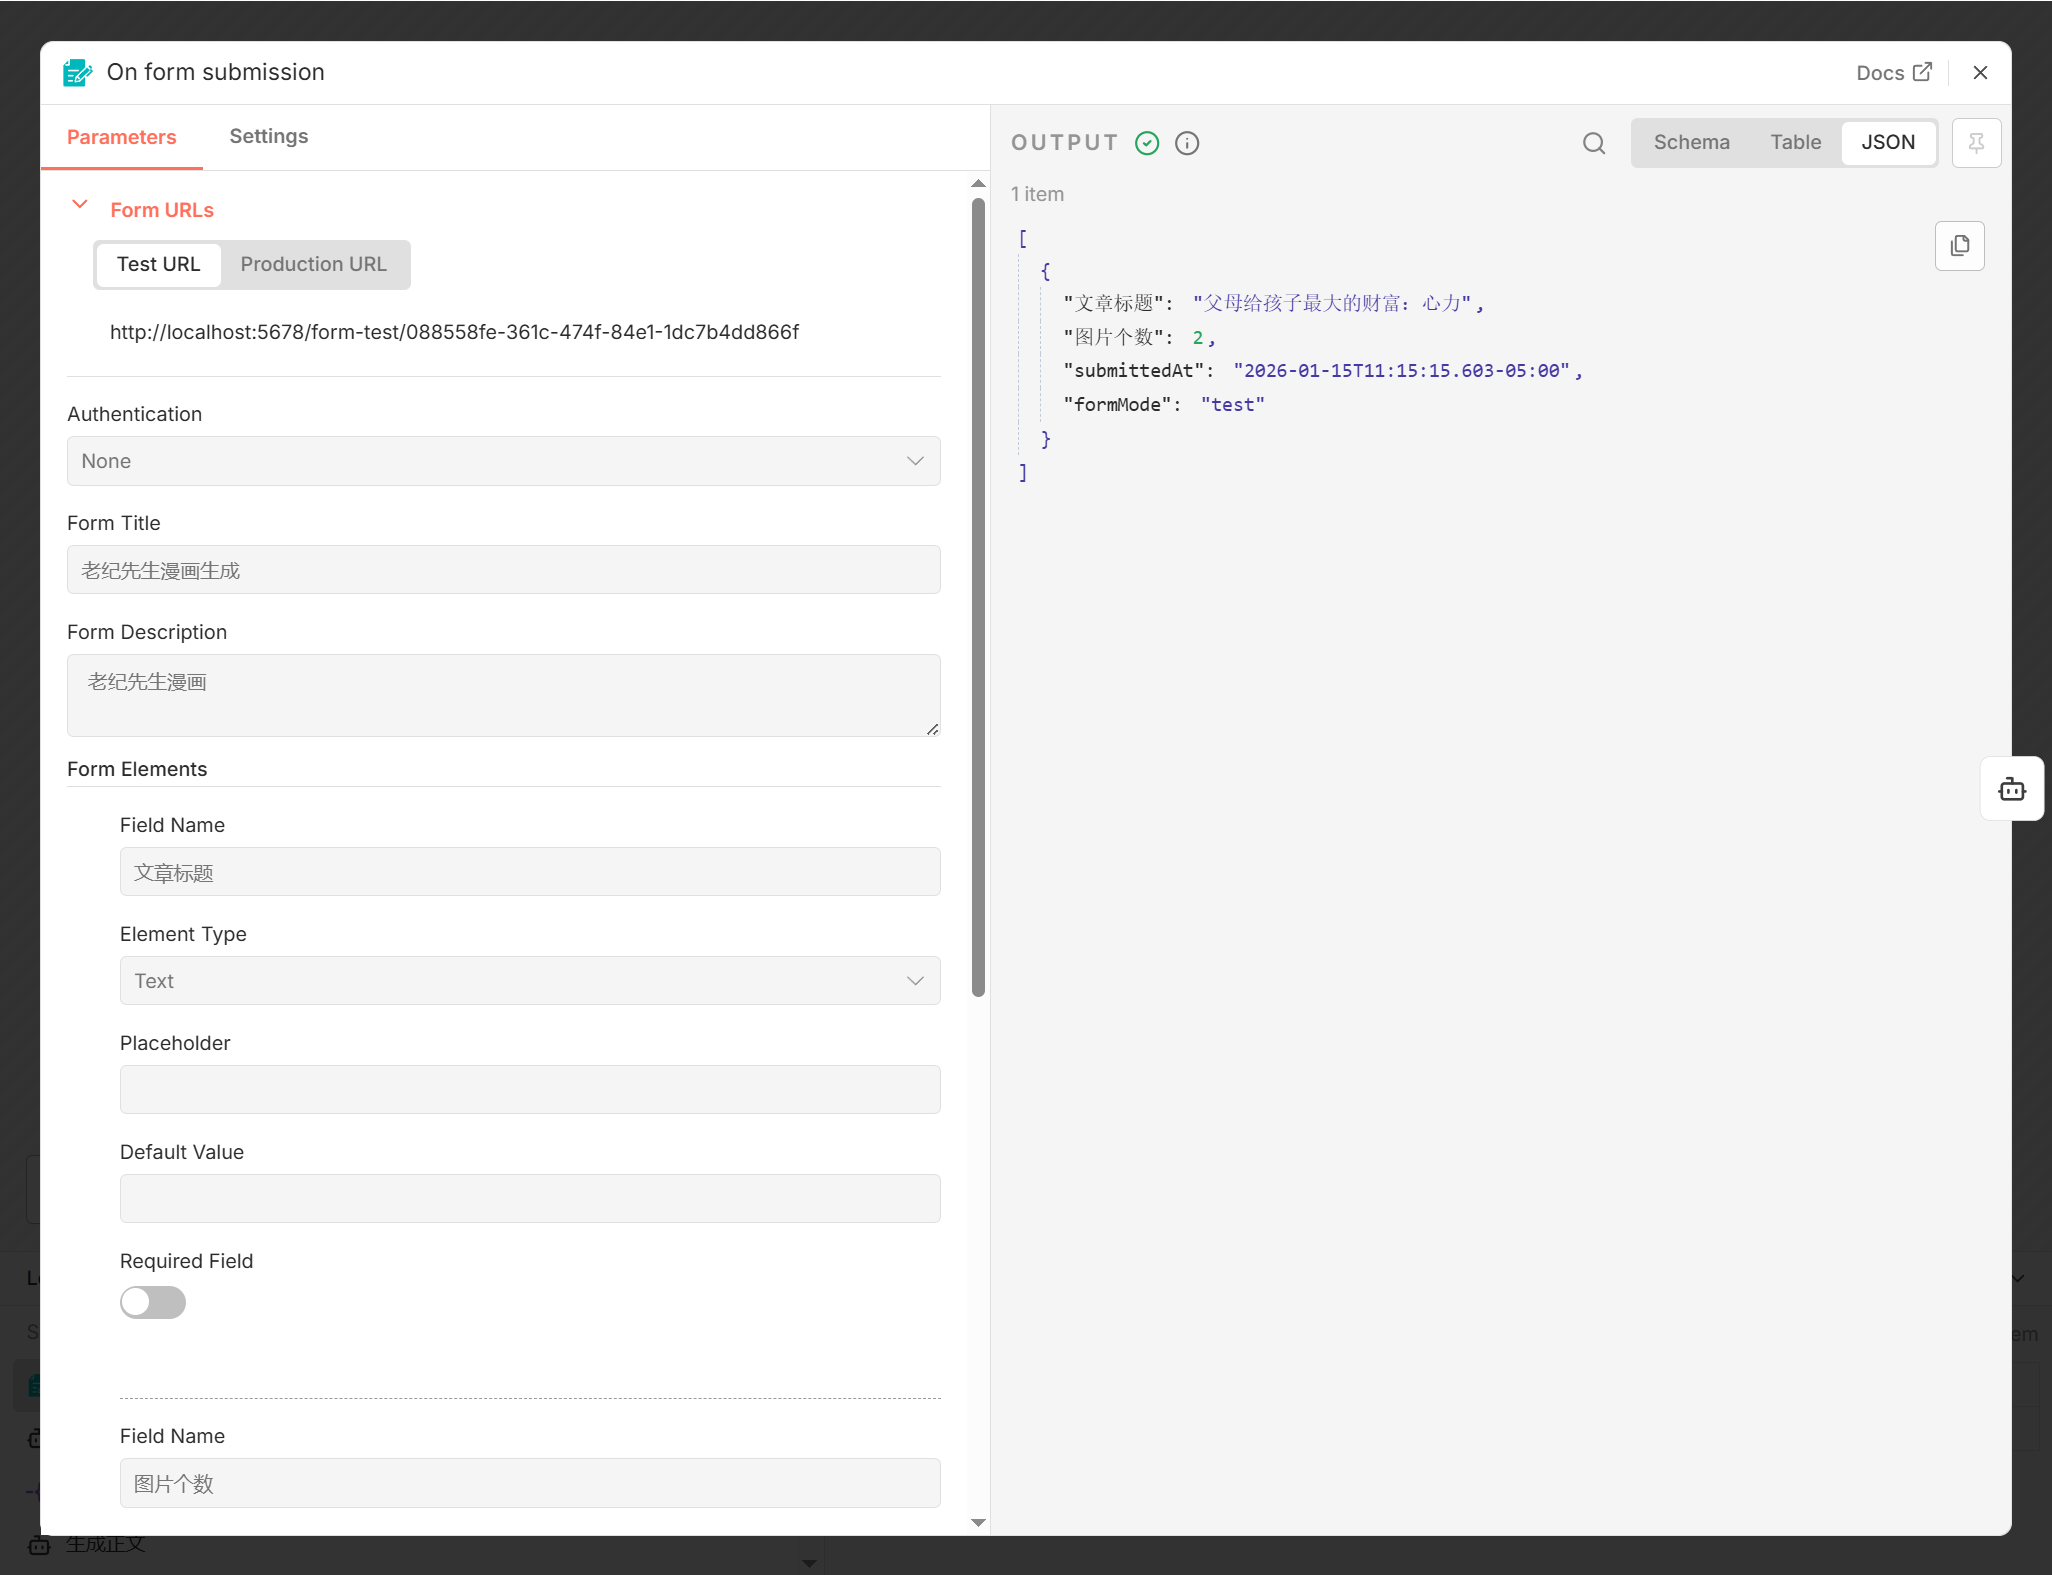The height and width of the screenshot is (1575, 2052).
Task: Search the output data with magnifier icon
Action: click(x=1594, y=143)
